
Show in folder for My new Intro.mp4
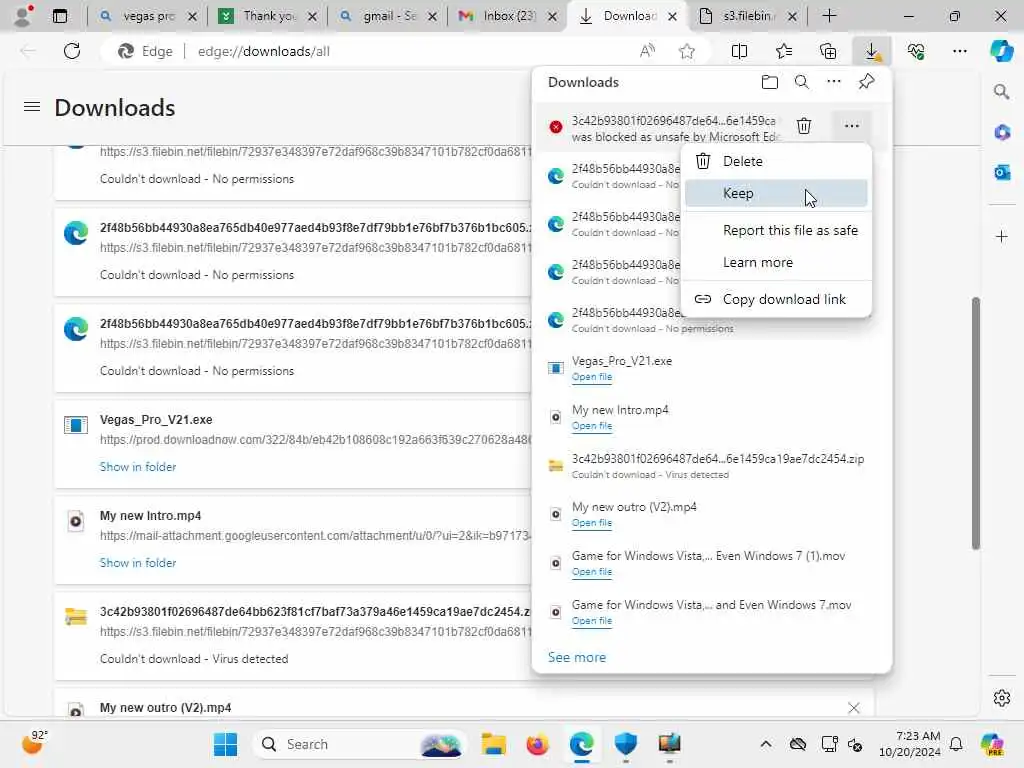pos(138,563)
